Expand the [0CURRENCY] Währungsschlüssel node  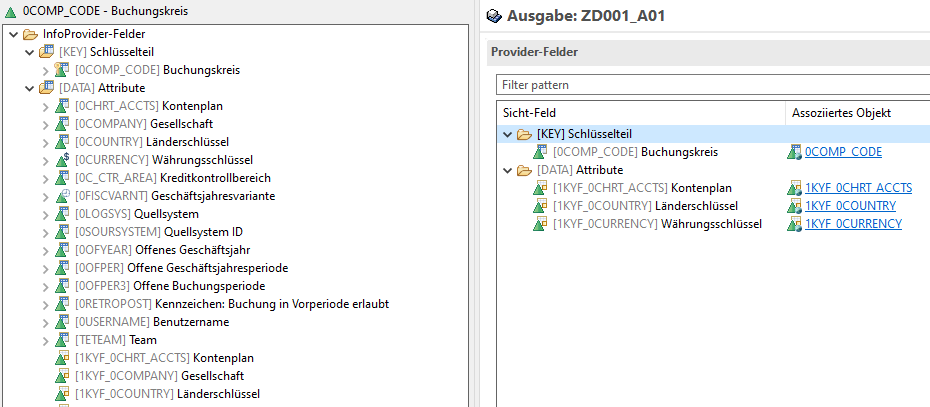click(46, 160)
